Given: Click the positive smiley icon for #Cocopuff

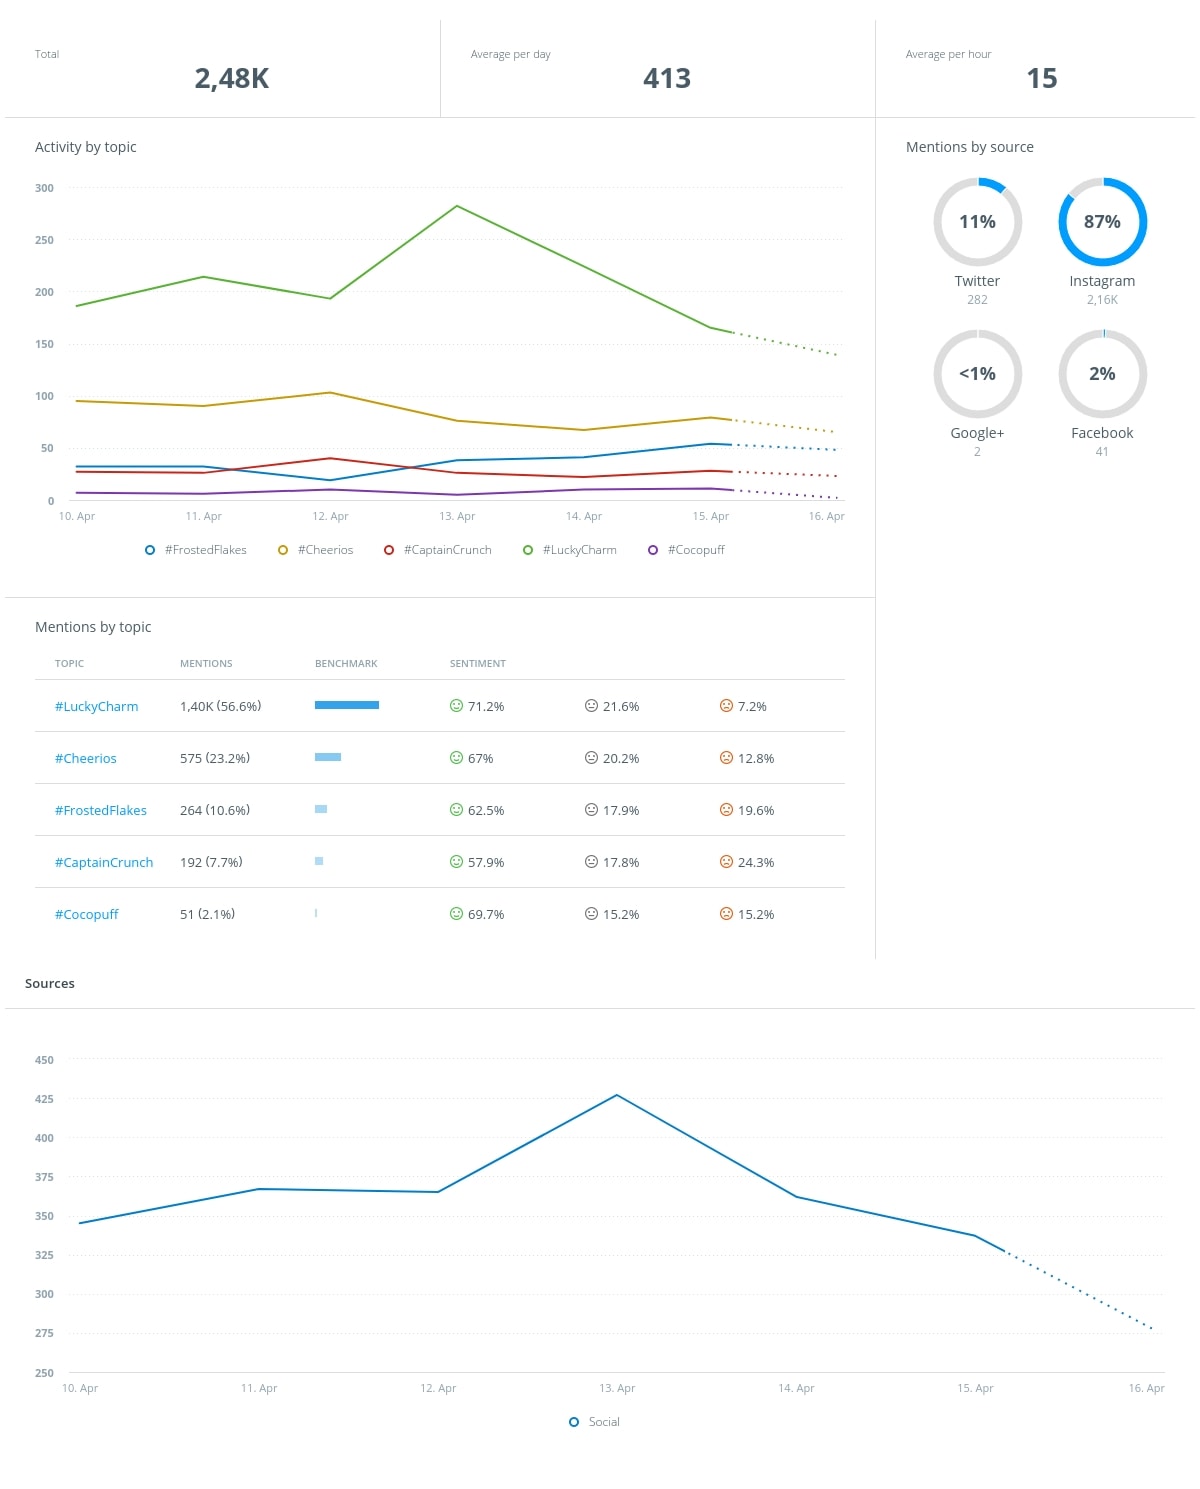Looking at the screenshot, I should coord(456,914).
